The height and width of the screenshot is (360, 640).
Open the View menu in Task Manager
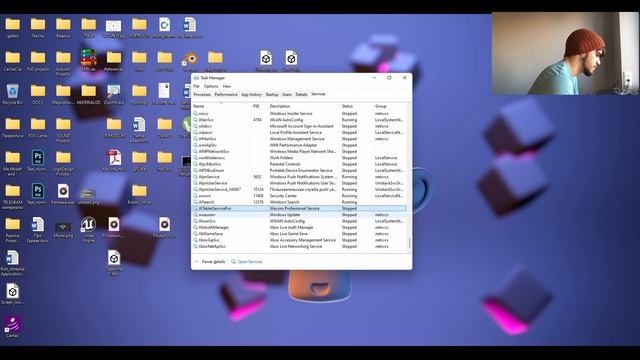(x=227, y=86)
